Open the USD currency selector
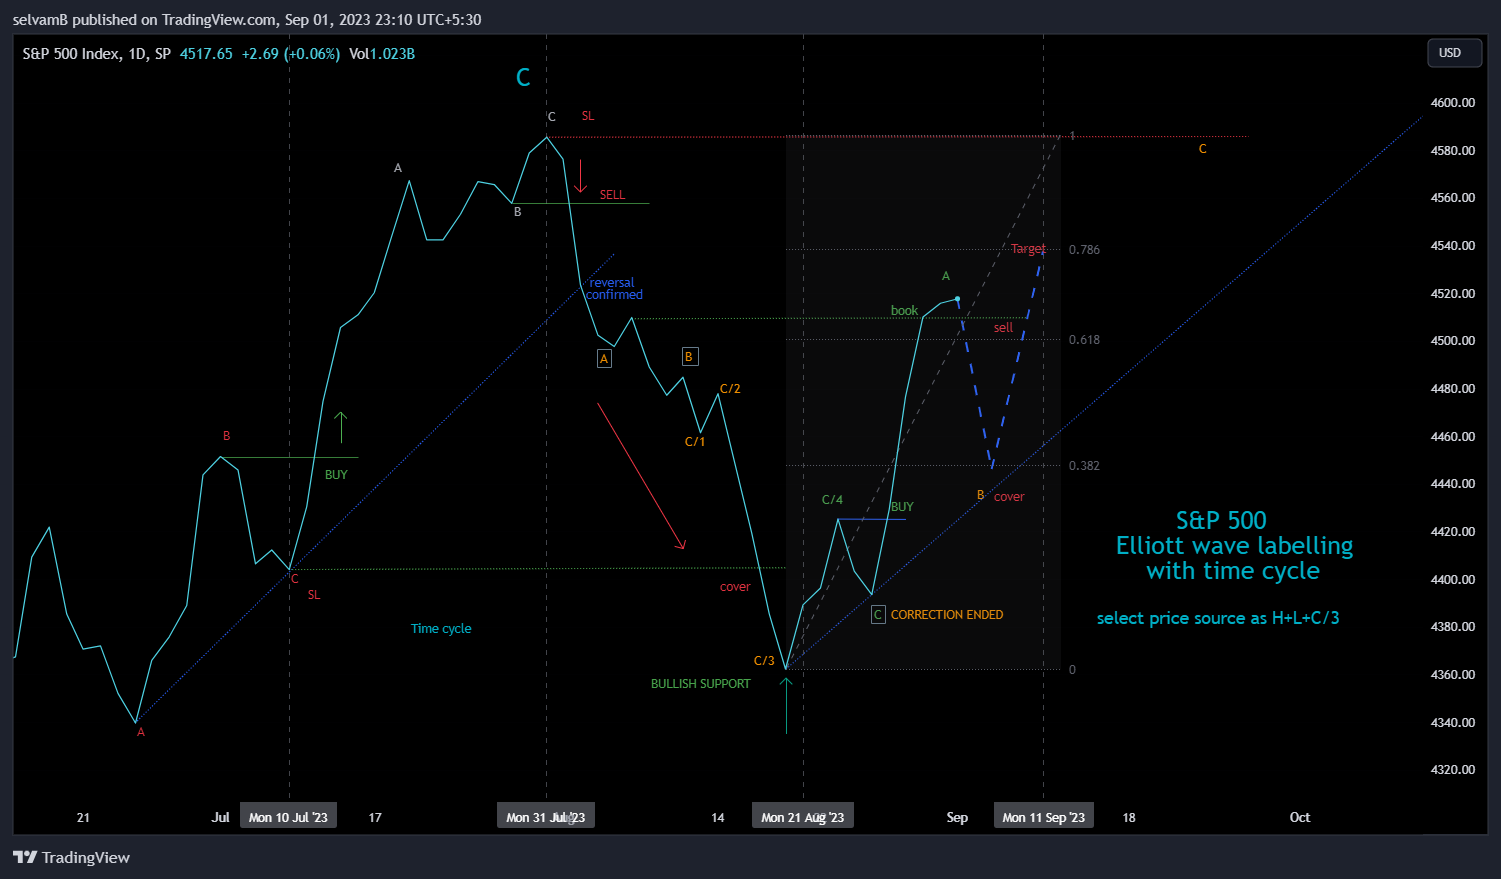 pyautogui.click(x=1452, y=53)
